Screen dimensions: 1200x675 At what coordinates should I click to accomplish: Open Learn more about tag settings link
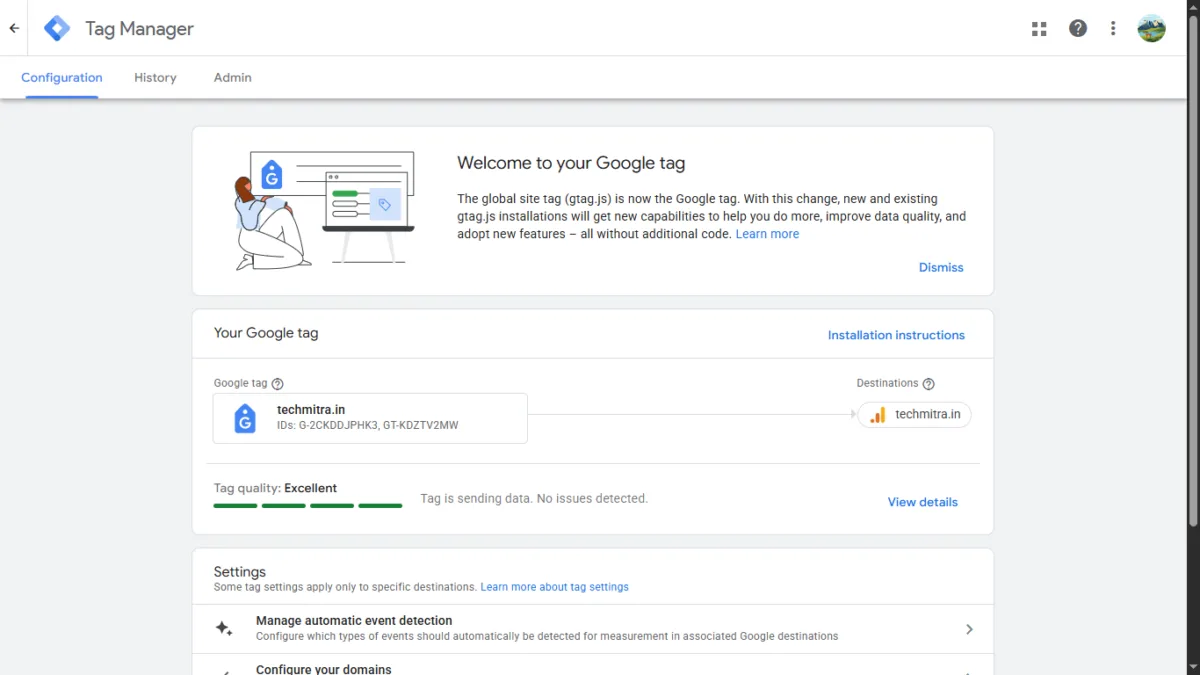pos(555,587)
